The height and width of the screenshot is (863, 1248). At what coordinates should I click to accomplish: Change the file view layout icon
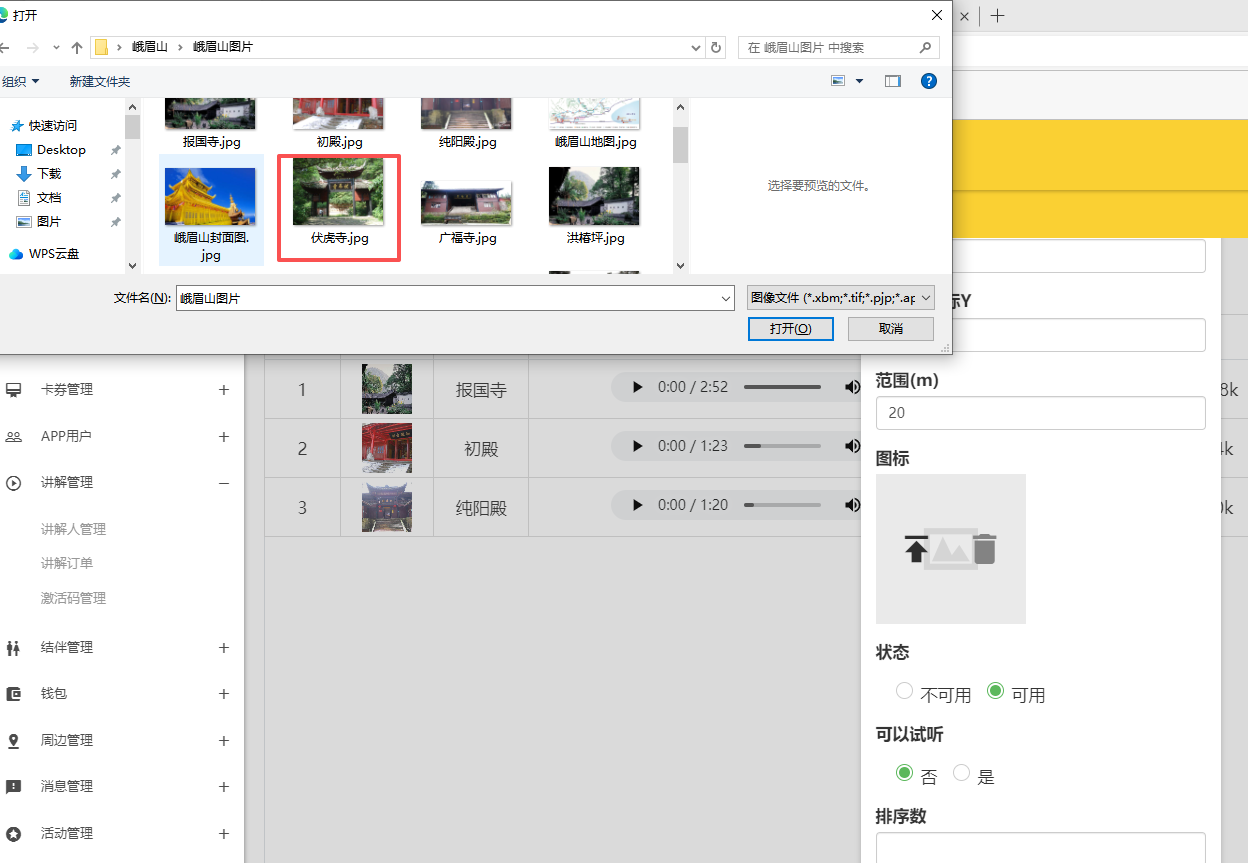[838, 81]
